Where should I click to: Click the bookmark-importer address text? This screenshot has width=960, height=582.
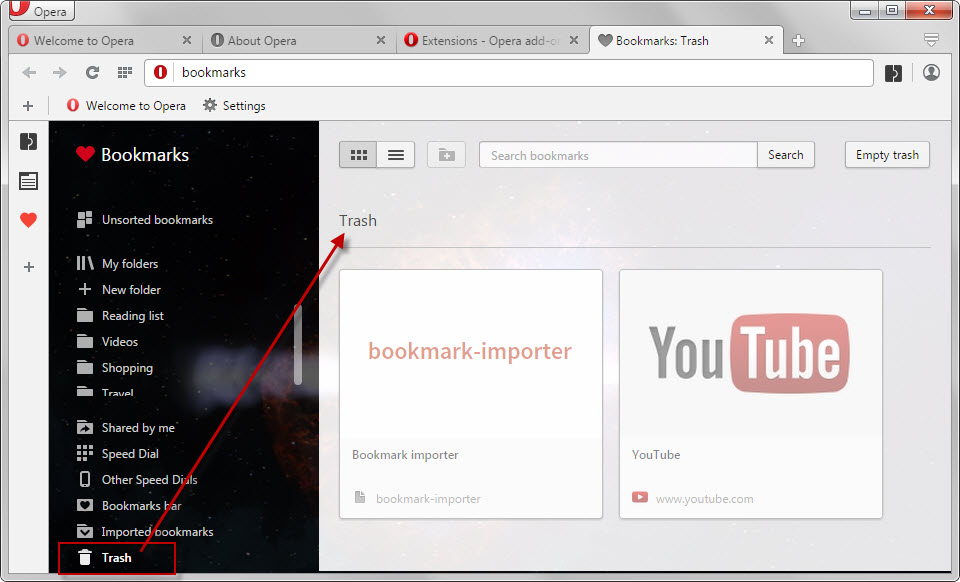click(x=429, y=499)
